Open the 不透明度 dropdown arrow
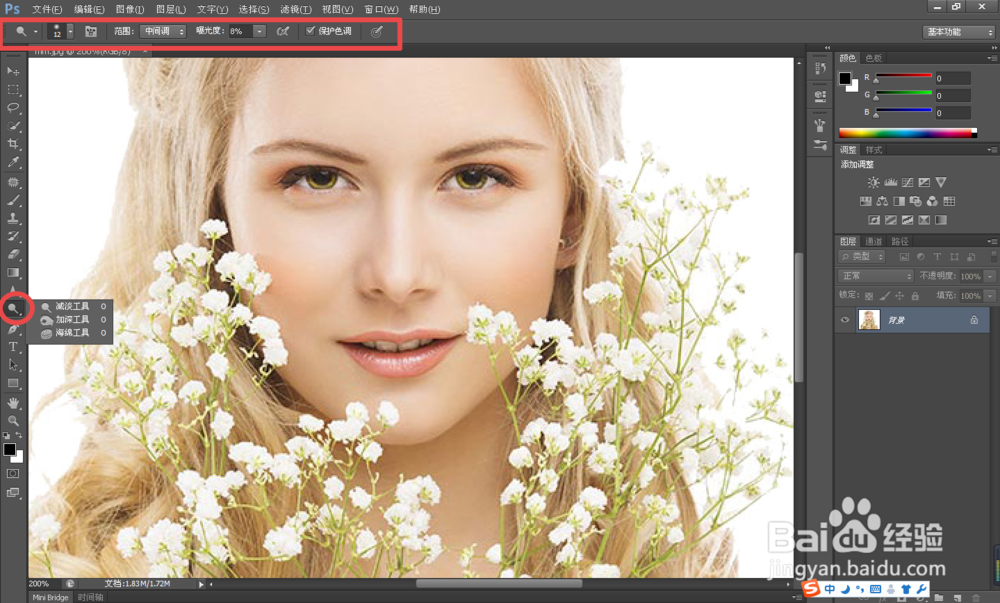The image size is (1000, 603). [x=990, y=277]
